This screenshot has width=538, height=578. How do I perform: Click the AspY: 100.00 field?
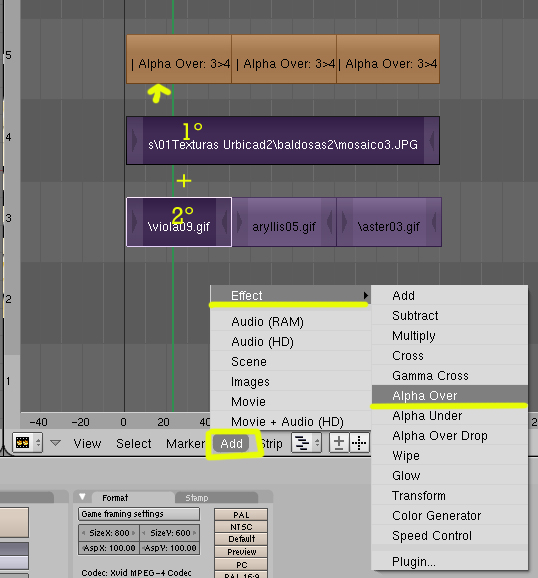[x=170, y=548]
